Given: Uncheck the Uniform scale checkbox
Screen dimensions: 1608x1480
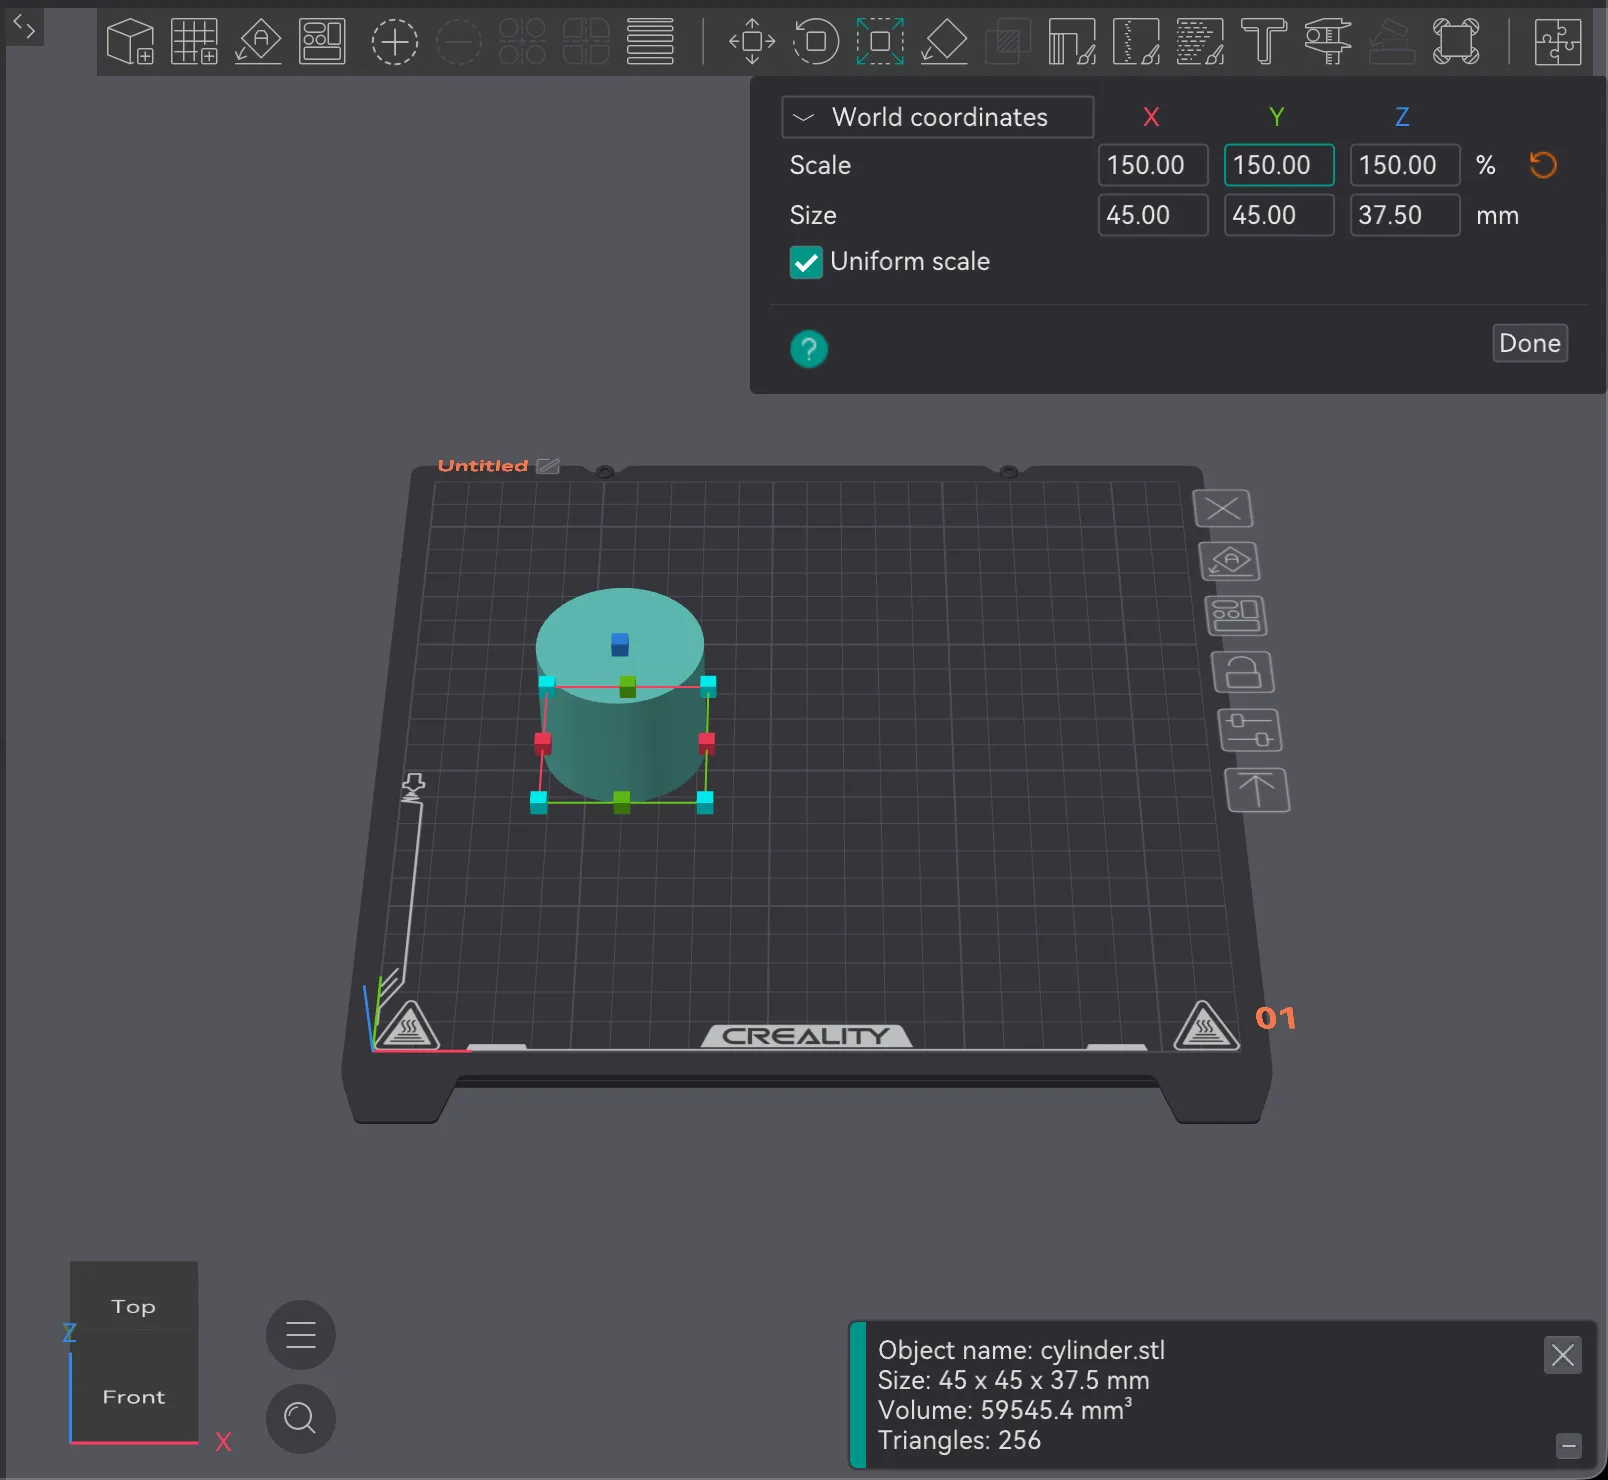Looking at the screenshot, I should (806, 262).
